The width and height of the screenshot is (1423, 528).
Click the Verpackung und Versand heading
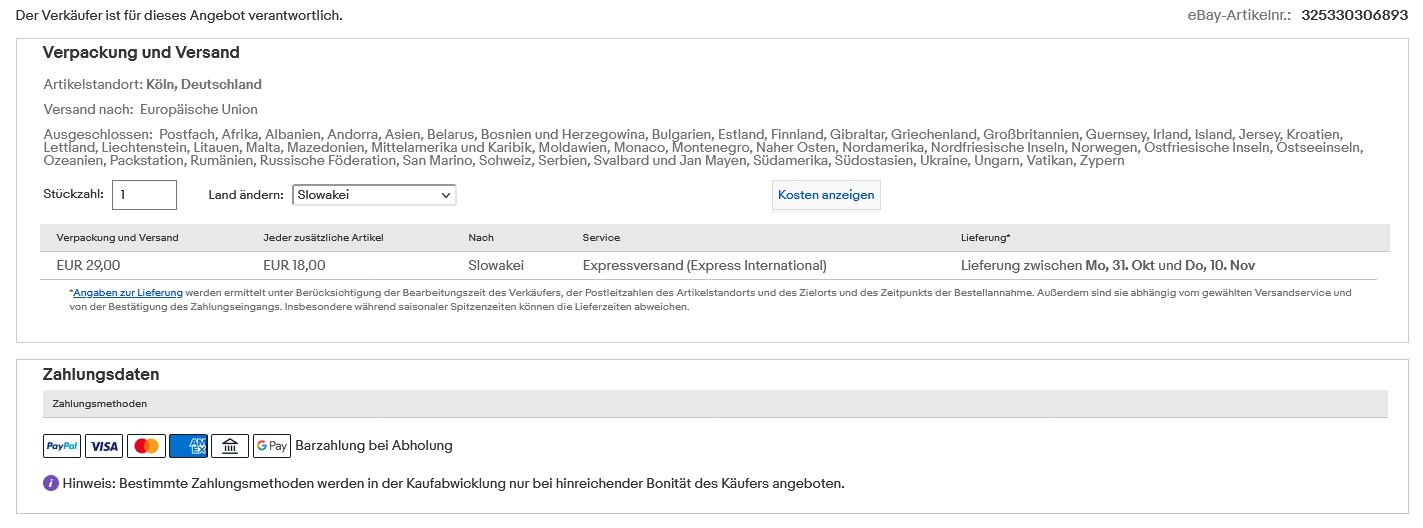pyautogui.click(x=141, y=53)
